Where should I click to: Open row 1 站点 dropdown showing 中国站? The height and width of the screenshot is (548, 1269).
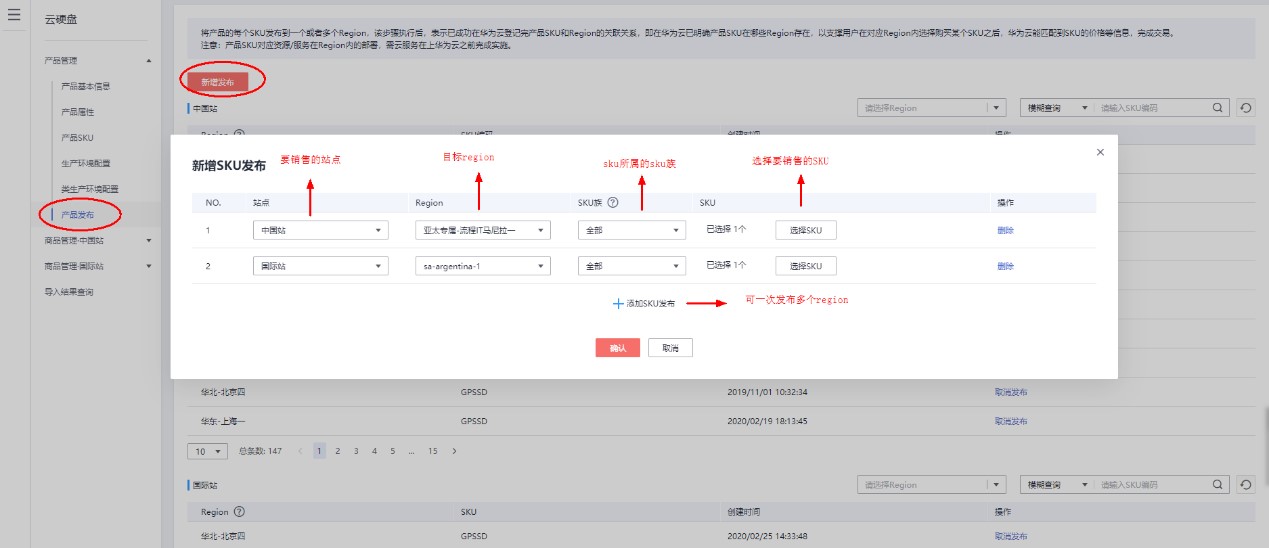point(321,230)
